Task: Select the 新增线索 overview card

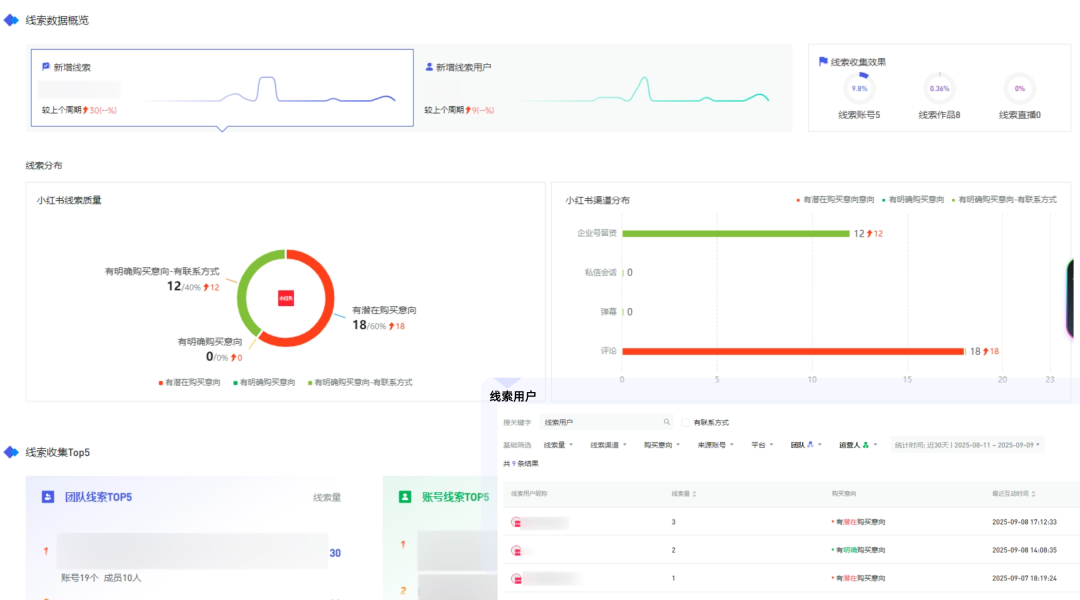Action: coord(222,88)
